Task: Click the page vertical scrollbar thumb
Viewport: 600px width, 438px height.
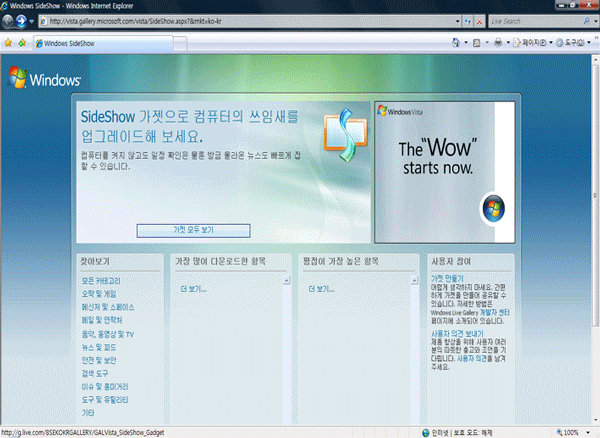Action: click(596, 195)
